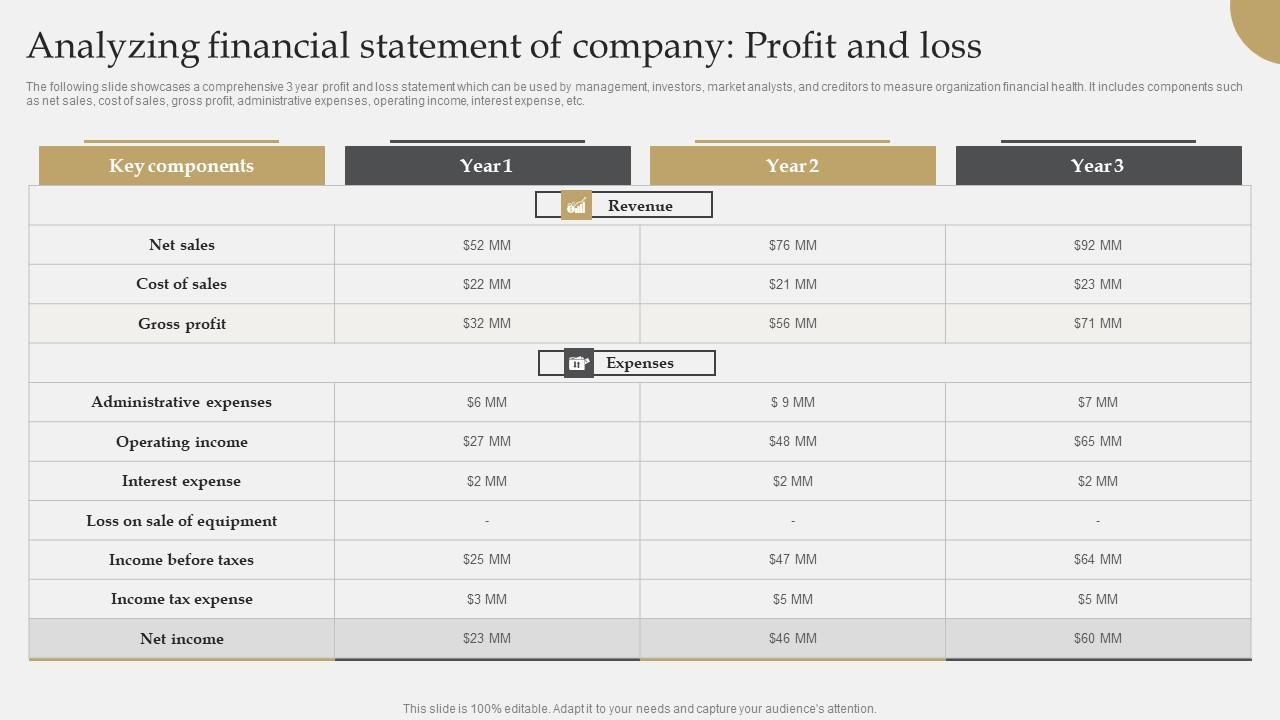Select the Year 2 Gross profit value $56 MM
Image resolution: width=1280 pixels, height=720 pixels.
click(x=793, y=324)
